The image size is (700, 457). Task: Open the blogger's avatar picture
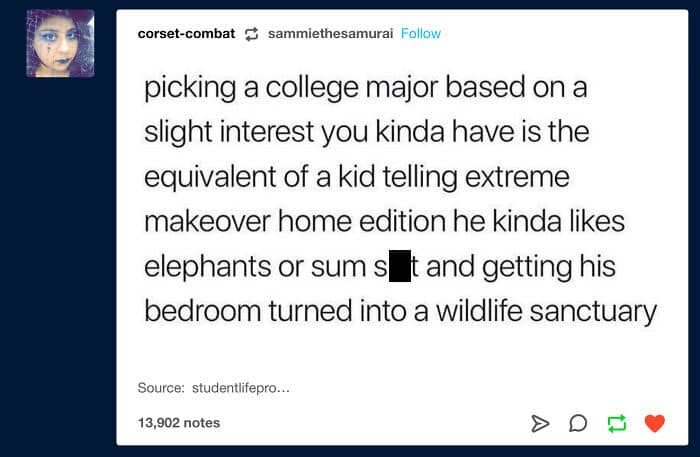point(60,43)
